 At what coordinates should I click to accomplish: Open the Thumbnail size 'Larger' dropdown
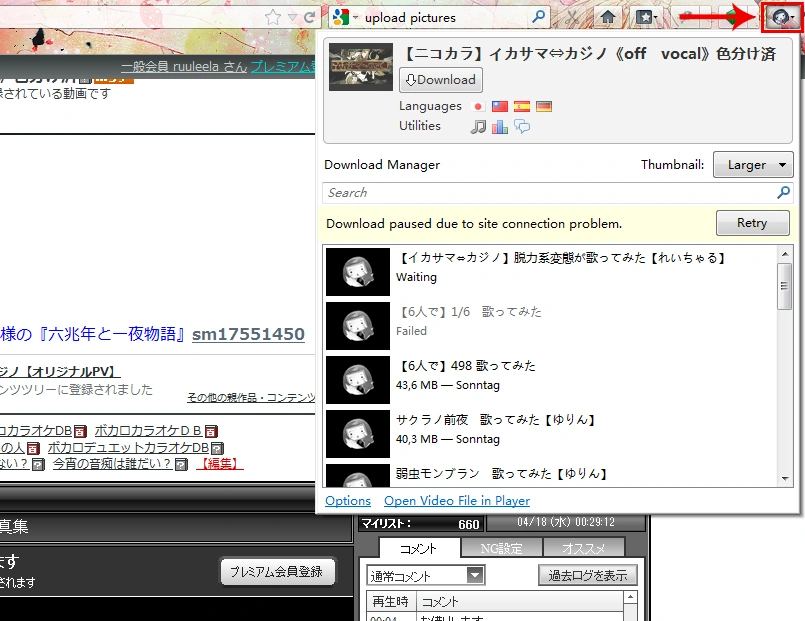click(753, 165)
